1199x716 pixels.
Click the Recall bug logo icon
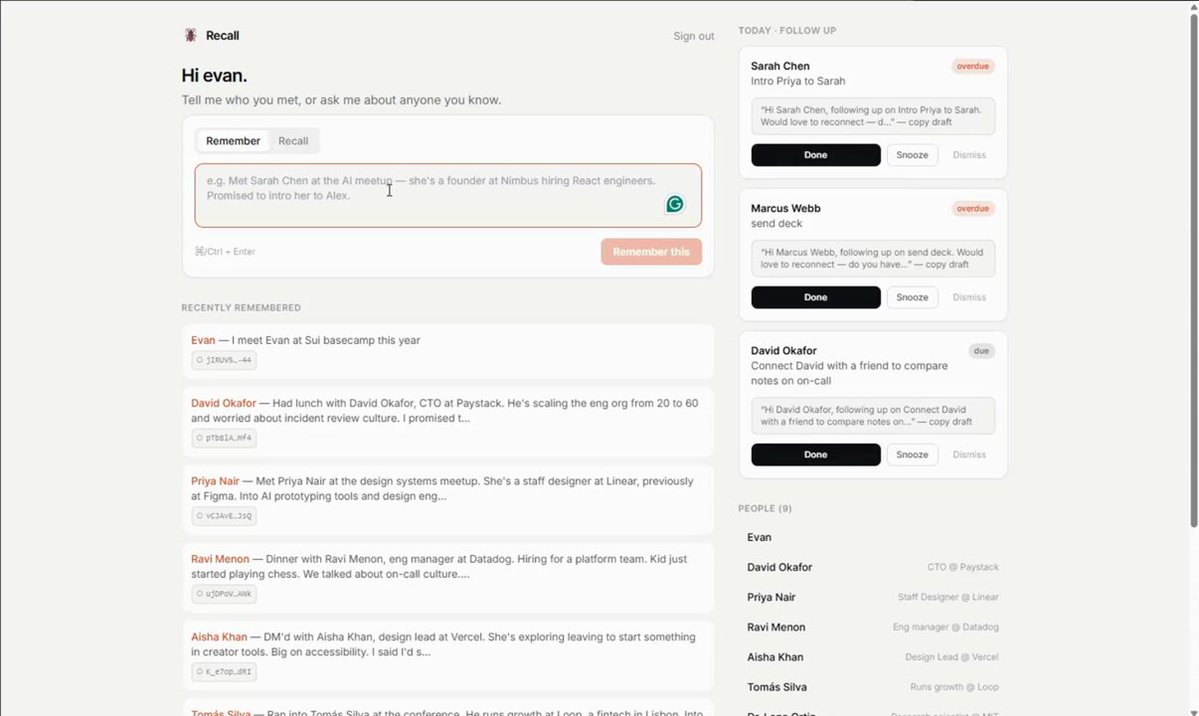pyautogui.click(x=190, y=35)
